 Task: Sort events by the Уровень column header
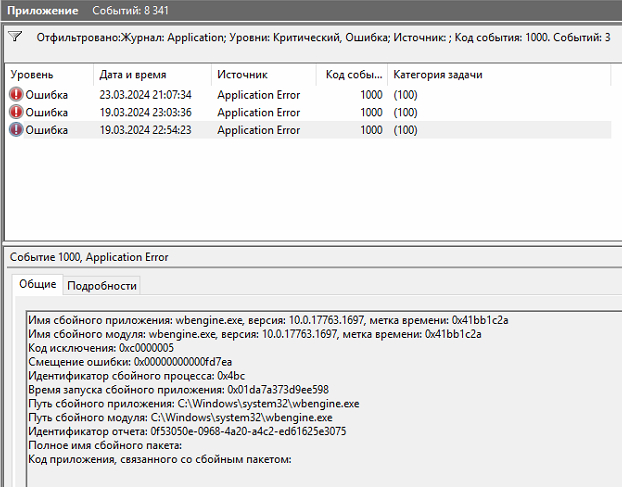pos(32,75)
